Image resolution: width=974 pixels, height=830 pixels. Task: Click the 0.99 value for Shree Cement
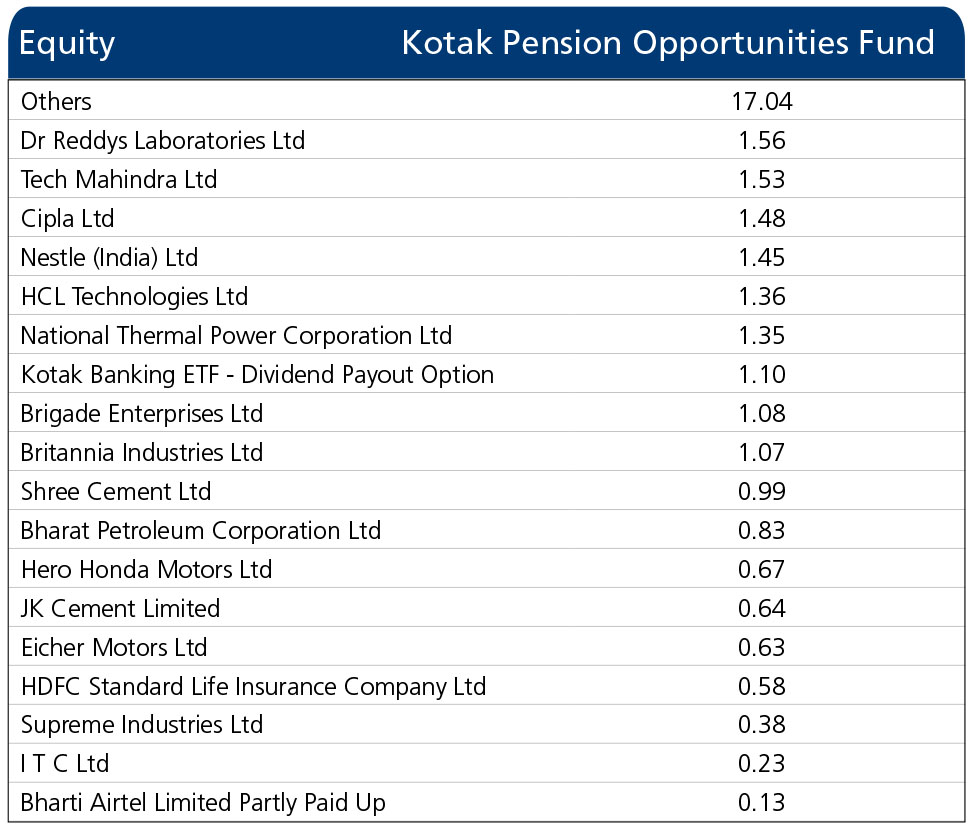point(762,491)
